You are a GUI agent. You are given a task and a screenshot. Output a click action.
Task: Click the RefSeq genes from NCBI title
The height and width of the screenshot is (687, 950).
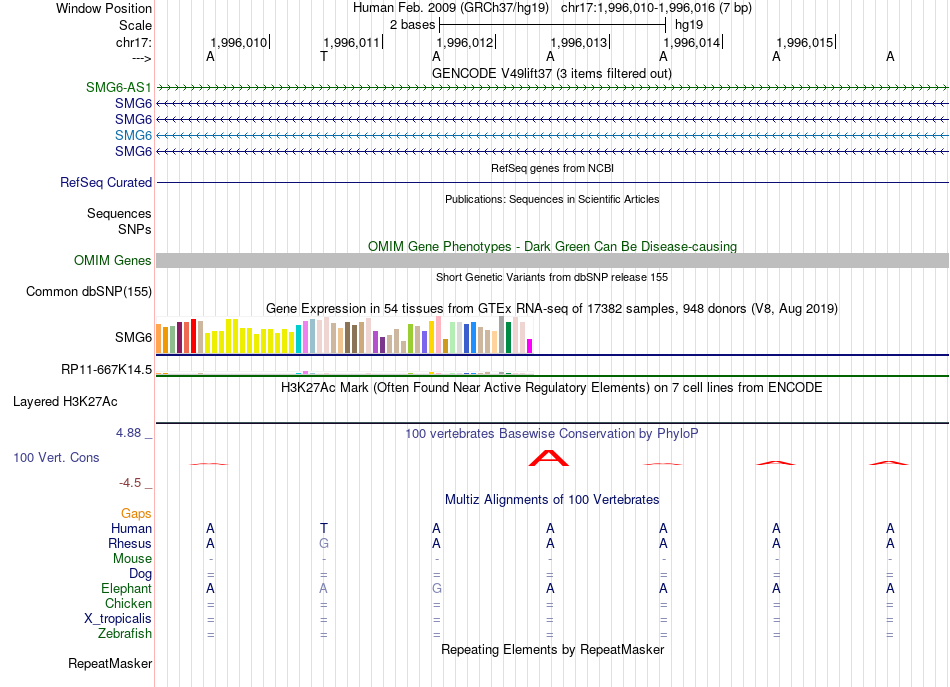[552, 168]
